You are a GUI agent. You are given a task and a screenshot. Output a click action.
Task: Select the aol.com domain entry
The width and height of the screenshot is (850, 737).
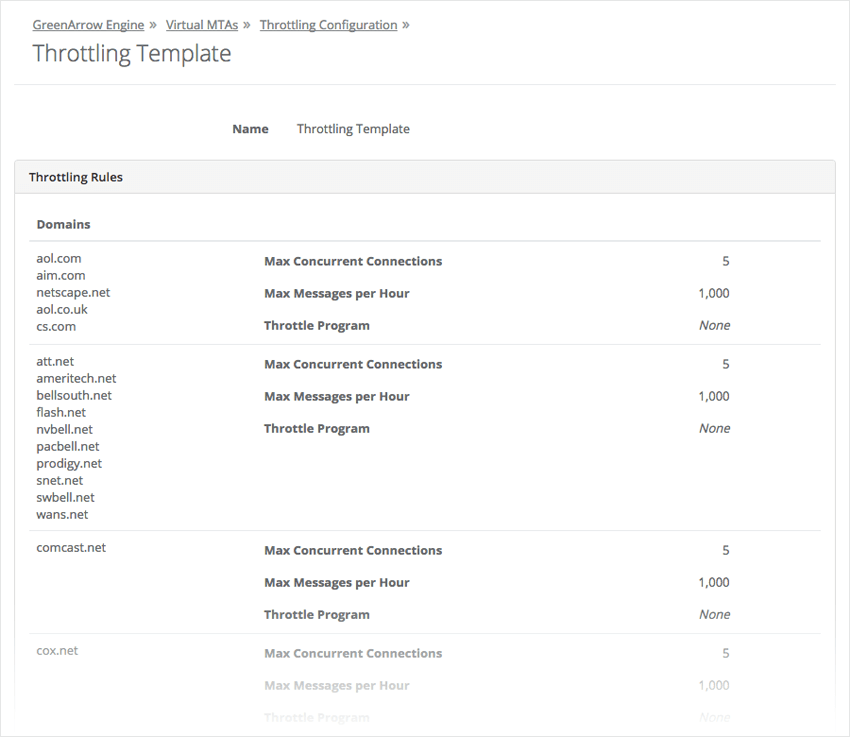[59, 258]
